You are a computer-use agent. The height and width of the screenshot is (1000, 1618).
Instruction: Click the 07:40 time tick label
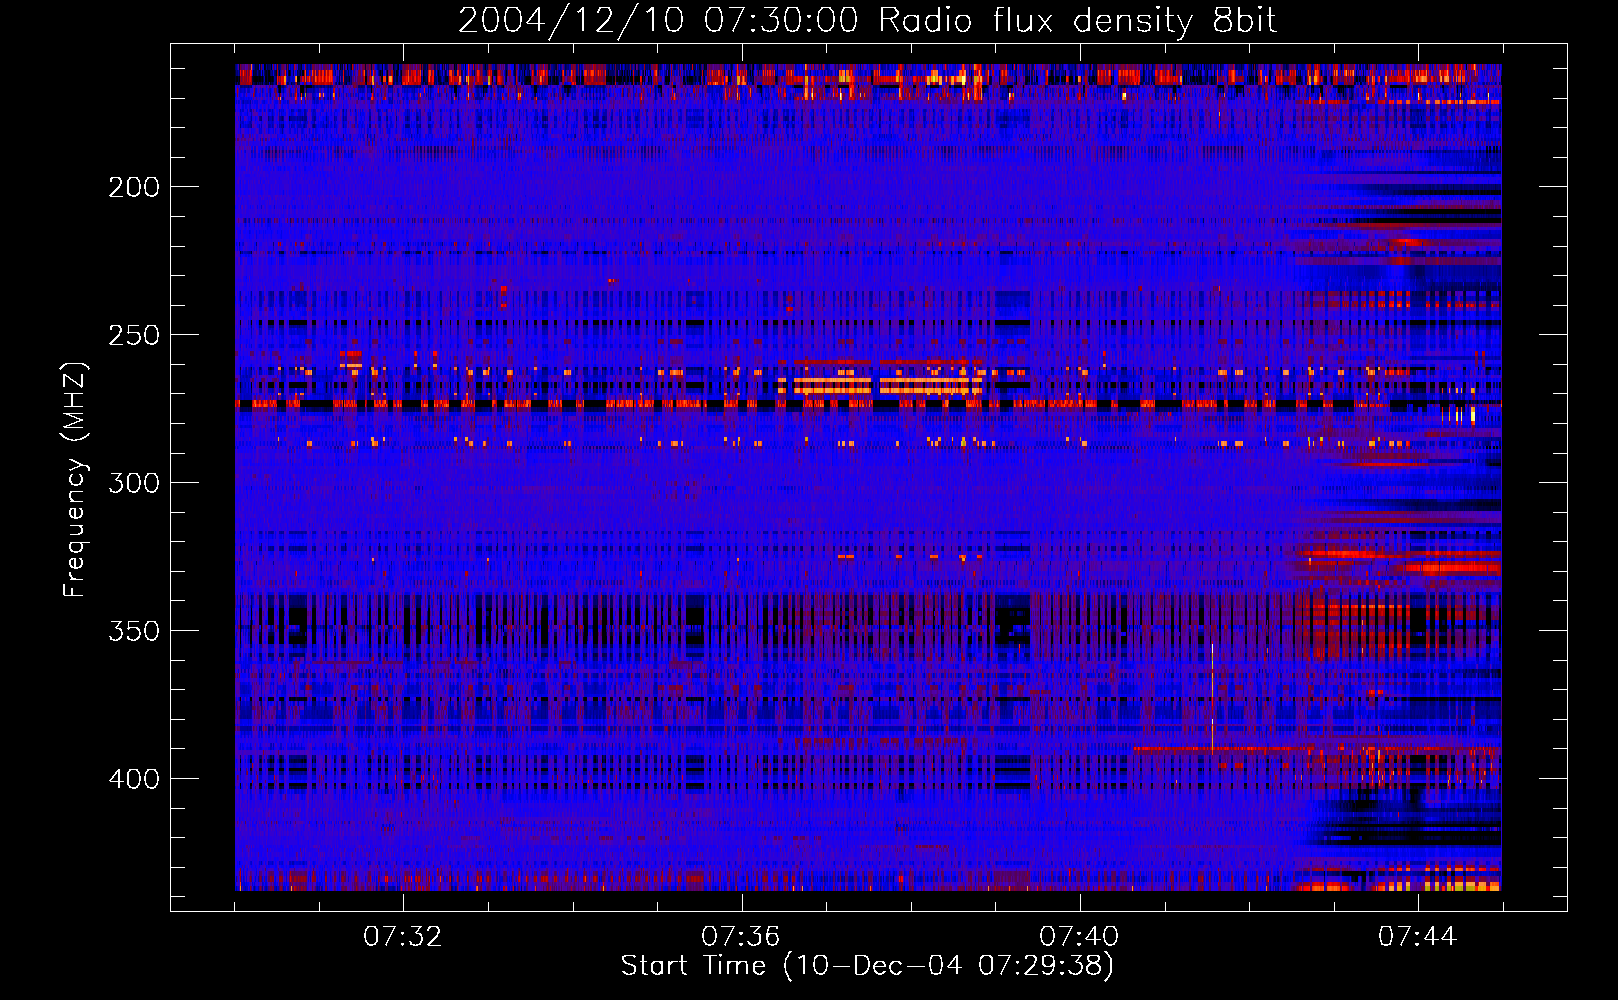(x=1079, y=937)
